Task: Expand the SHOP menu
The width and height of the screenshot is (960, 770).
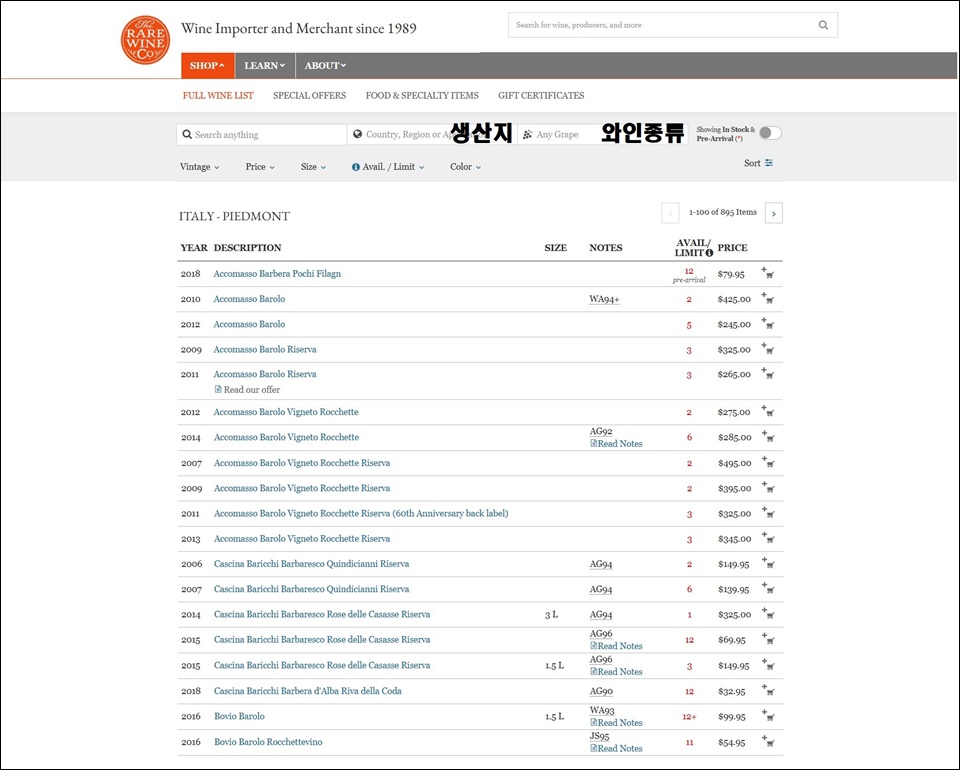Action: (208, 65)
